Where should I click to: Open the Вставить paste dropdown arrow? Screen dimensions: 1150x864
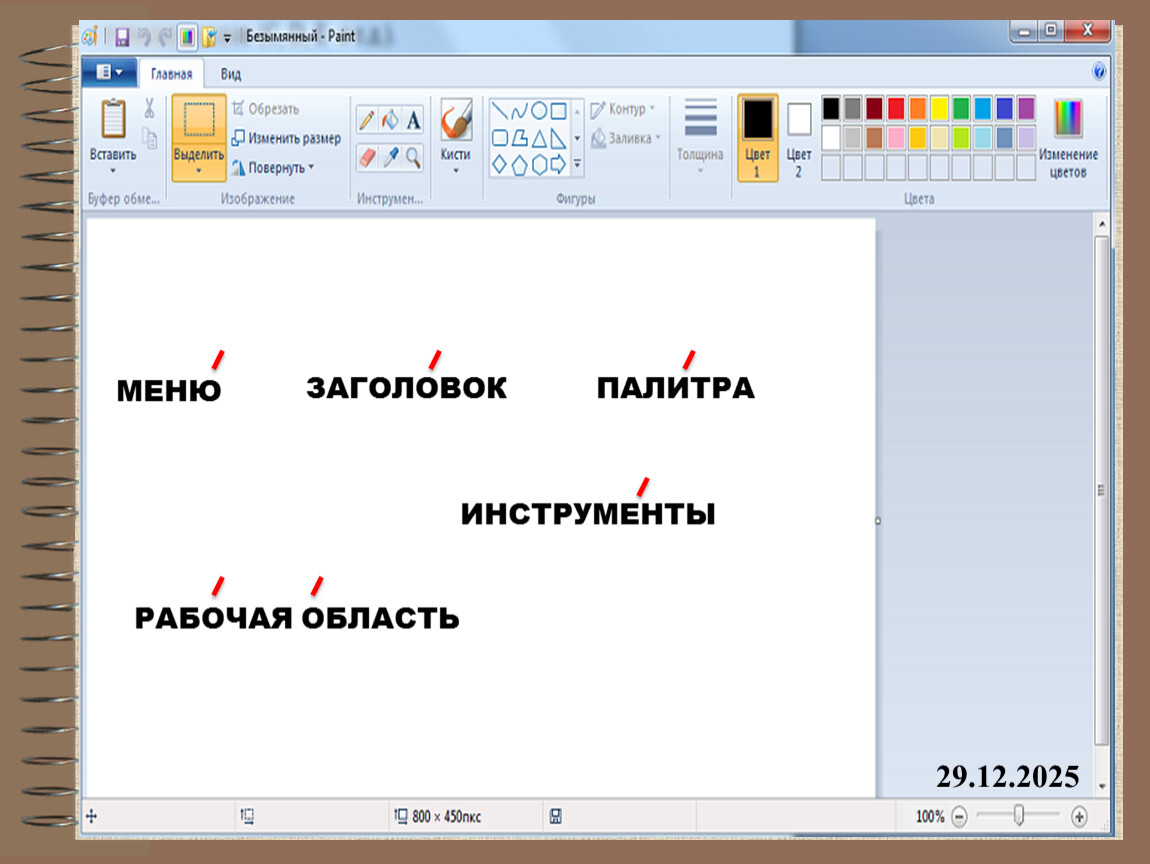pos(113,171)
